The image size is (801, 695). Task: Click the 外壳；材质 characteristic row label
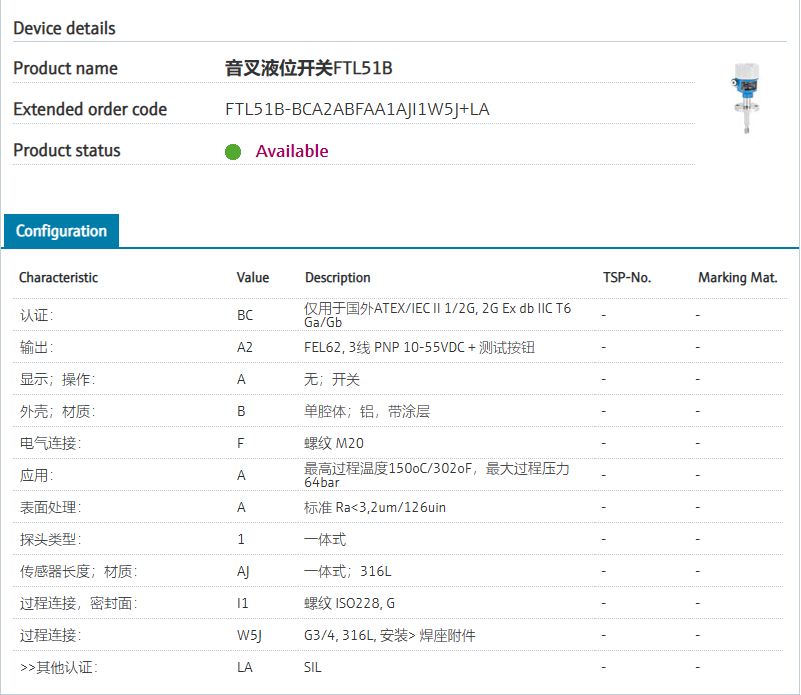tap(58, 411)
